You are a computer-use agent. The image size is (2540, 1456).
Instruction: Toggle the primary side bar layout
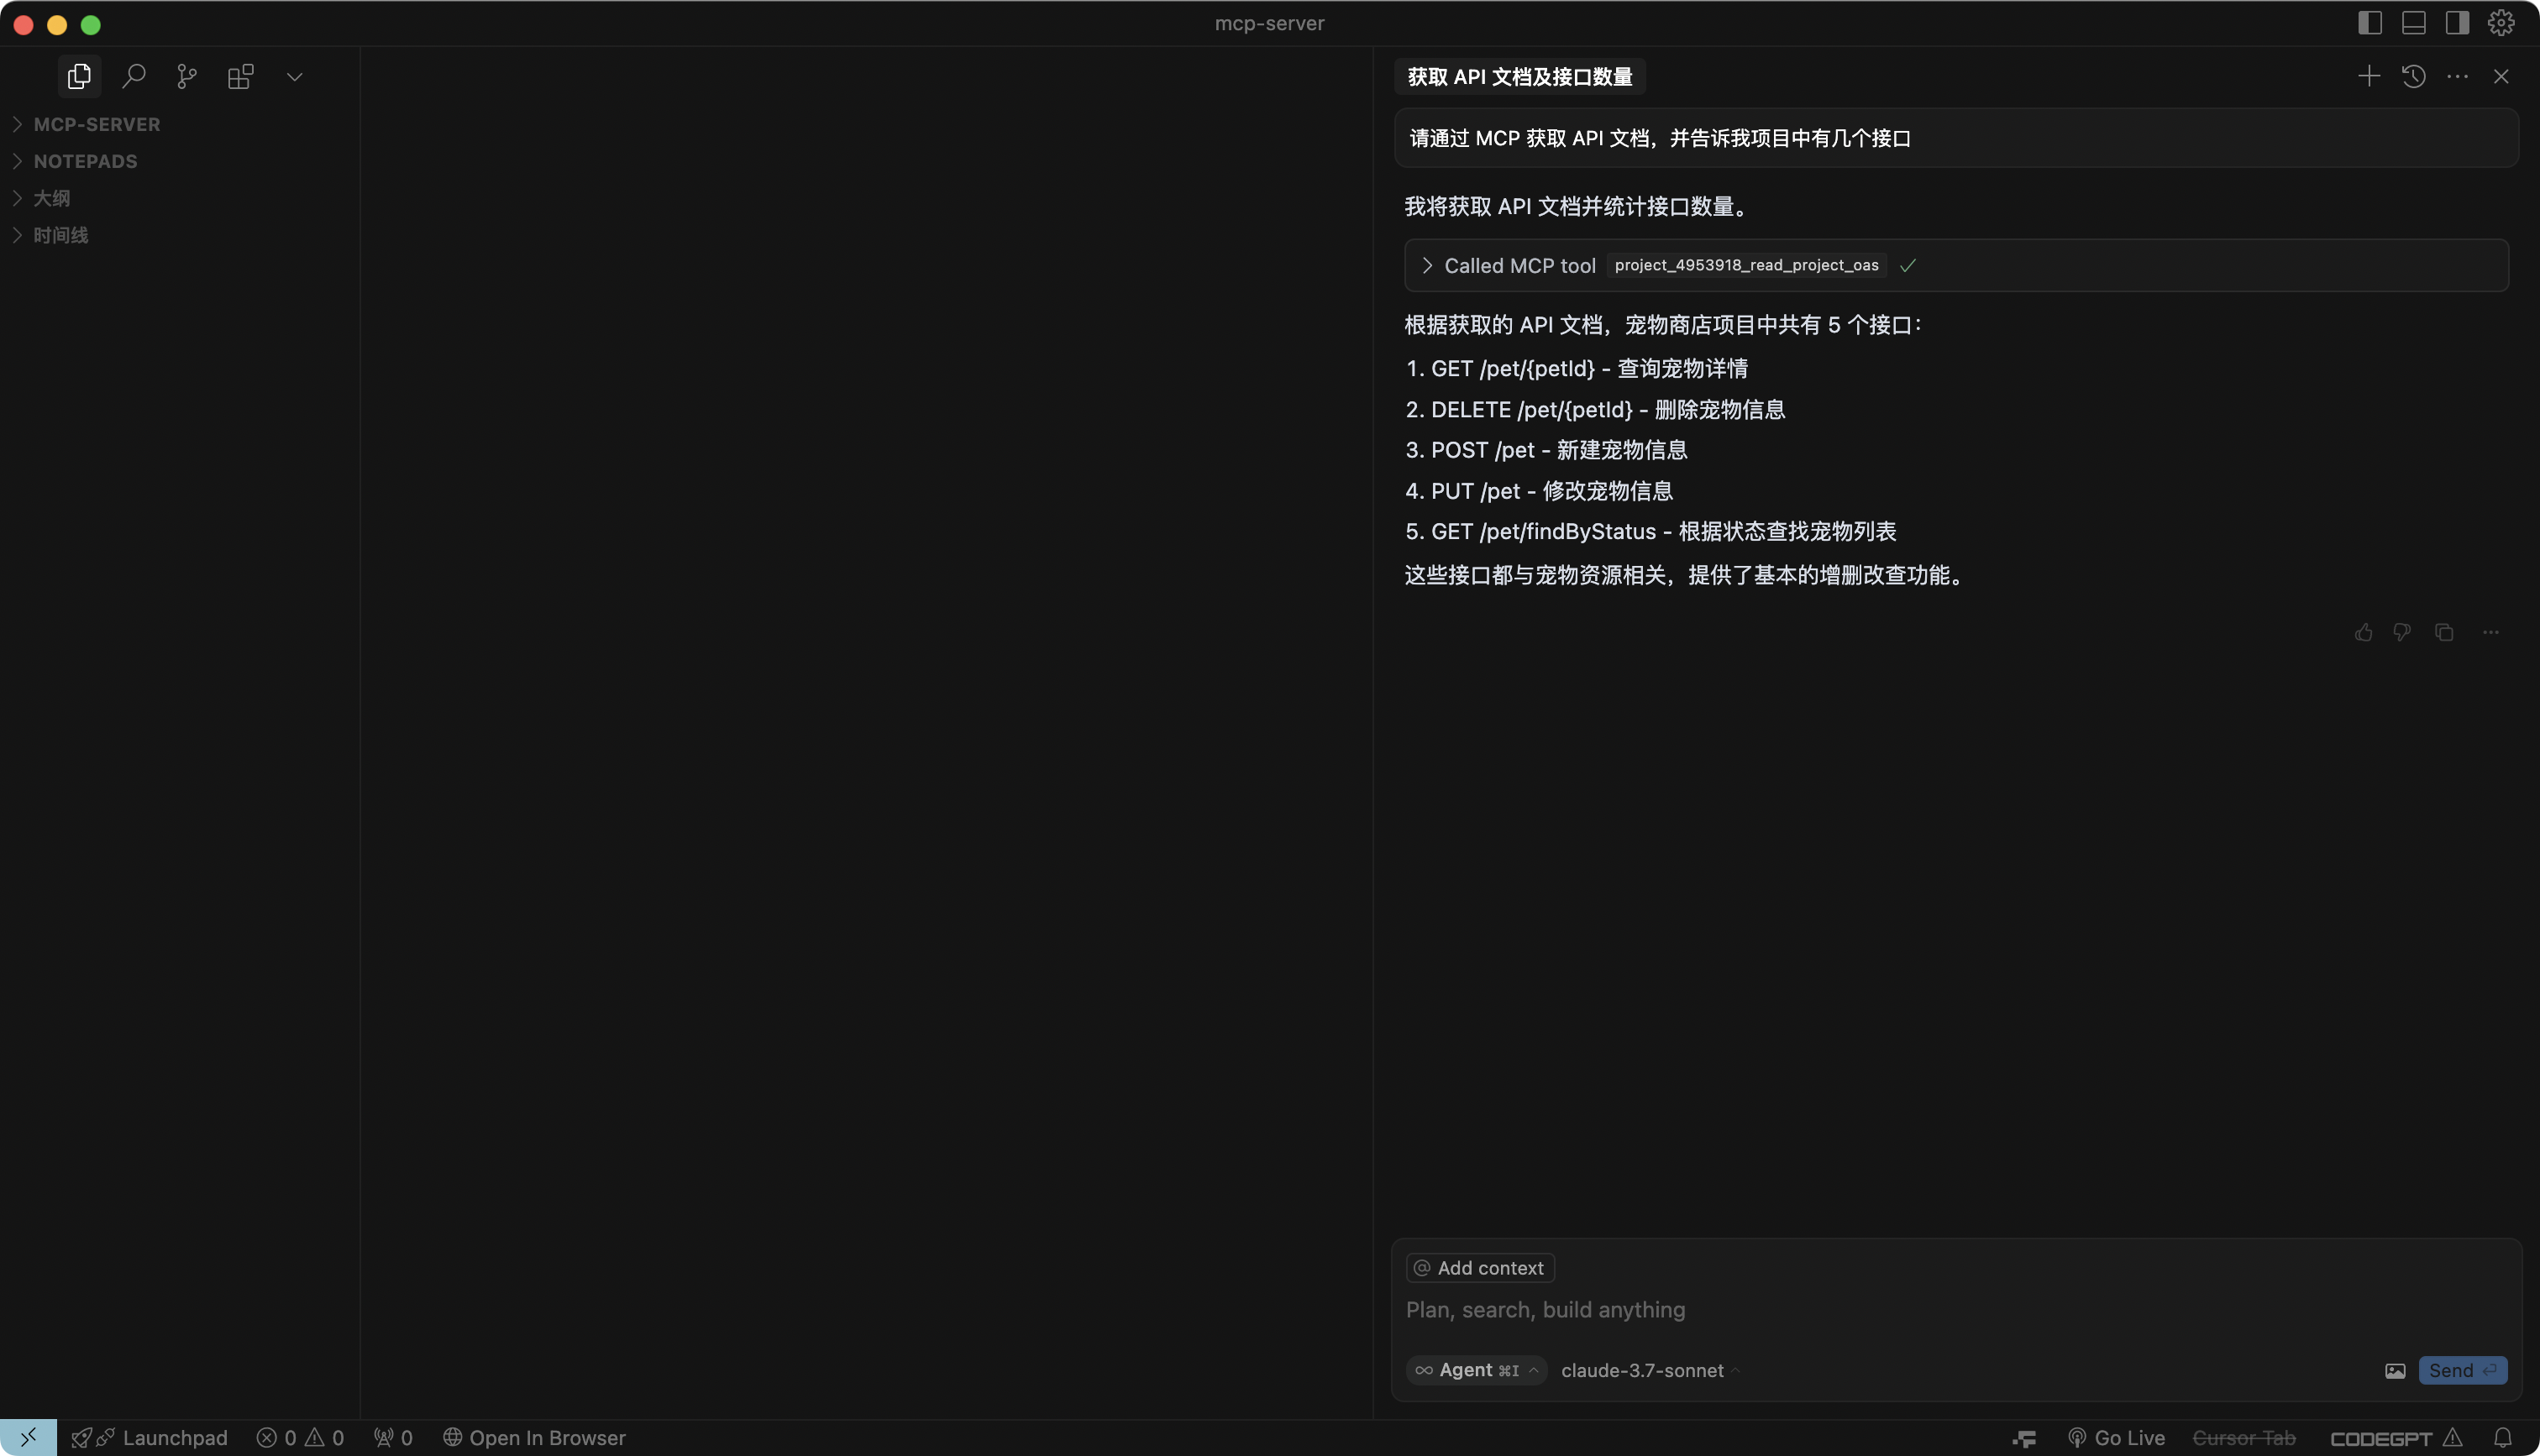coord(2369,23)
